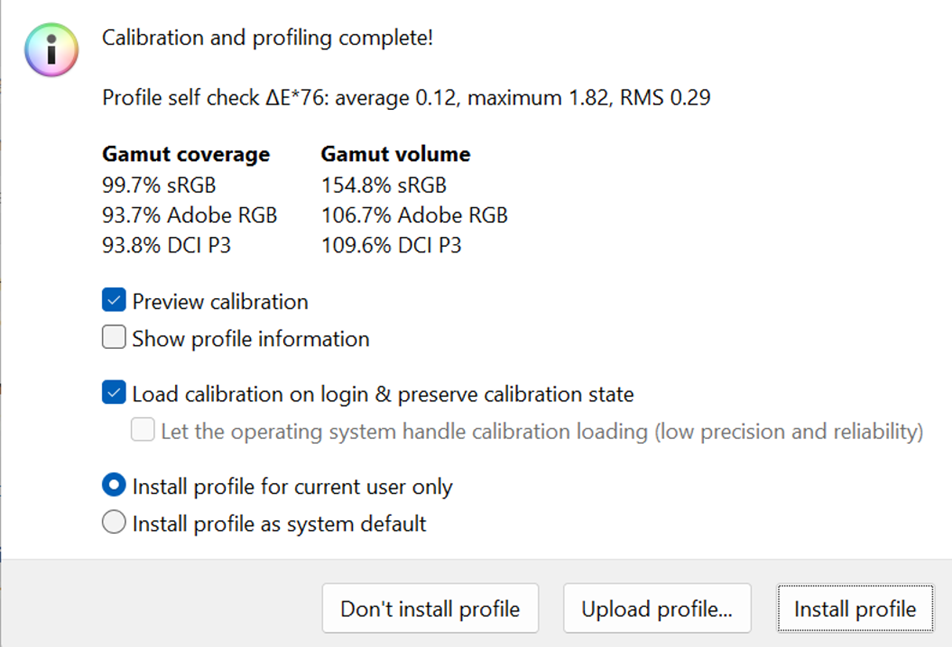The height and width of the screenshot is (647, 952).
Task: Open the Upload profile dialog
Action: (656, 609)
